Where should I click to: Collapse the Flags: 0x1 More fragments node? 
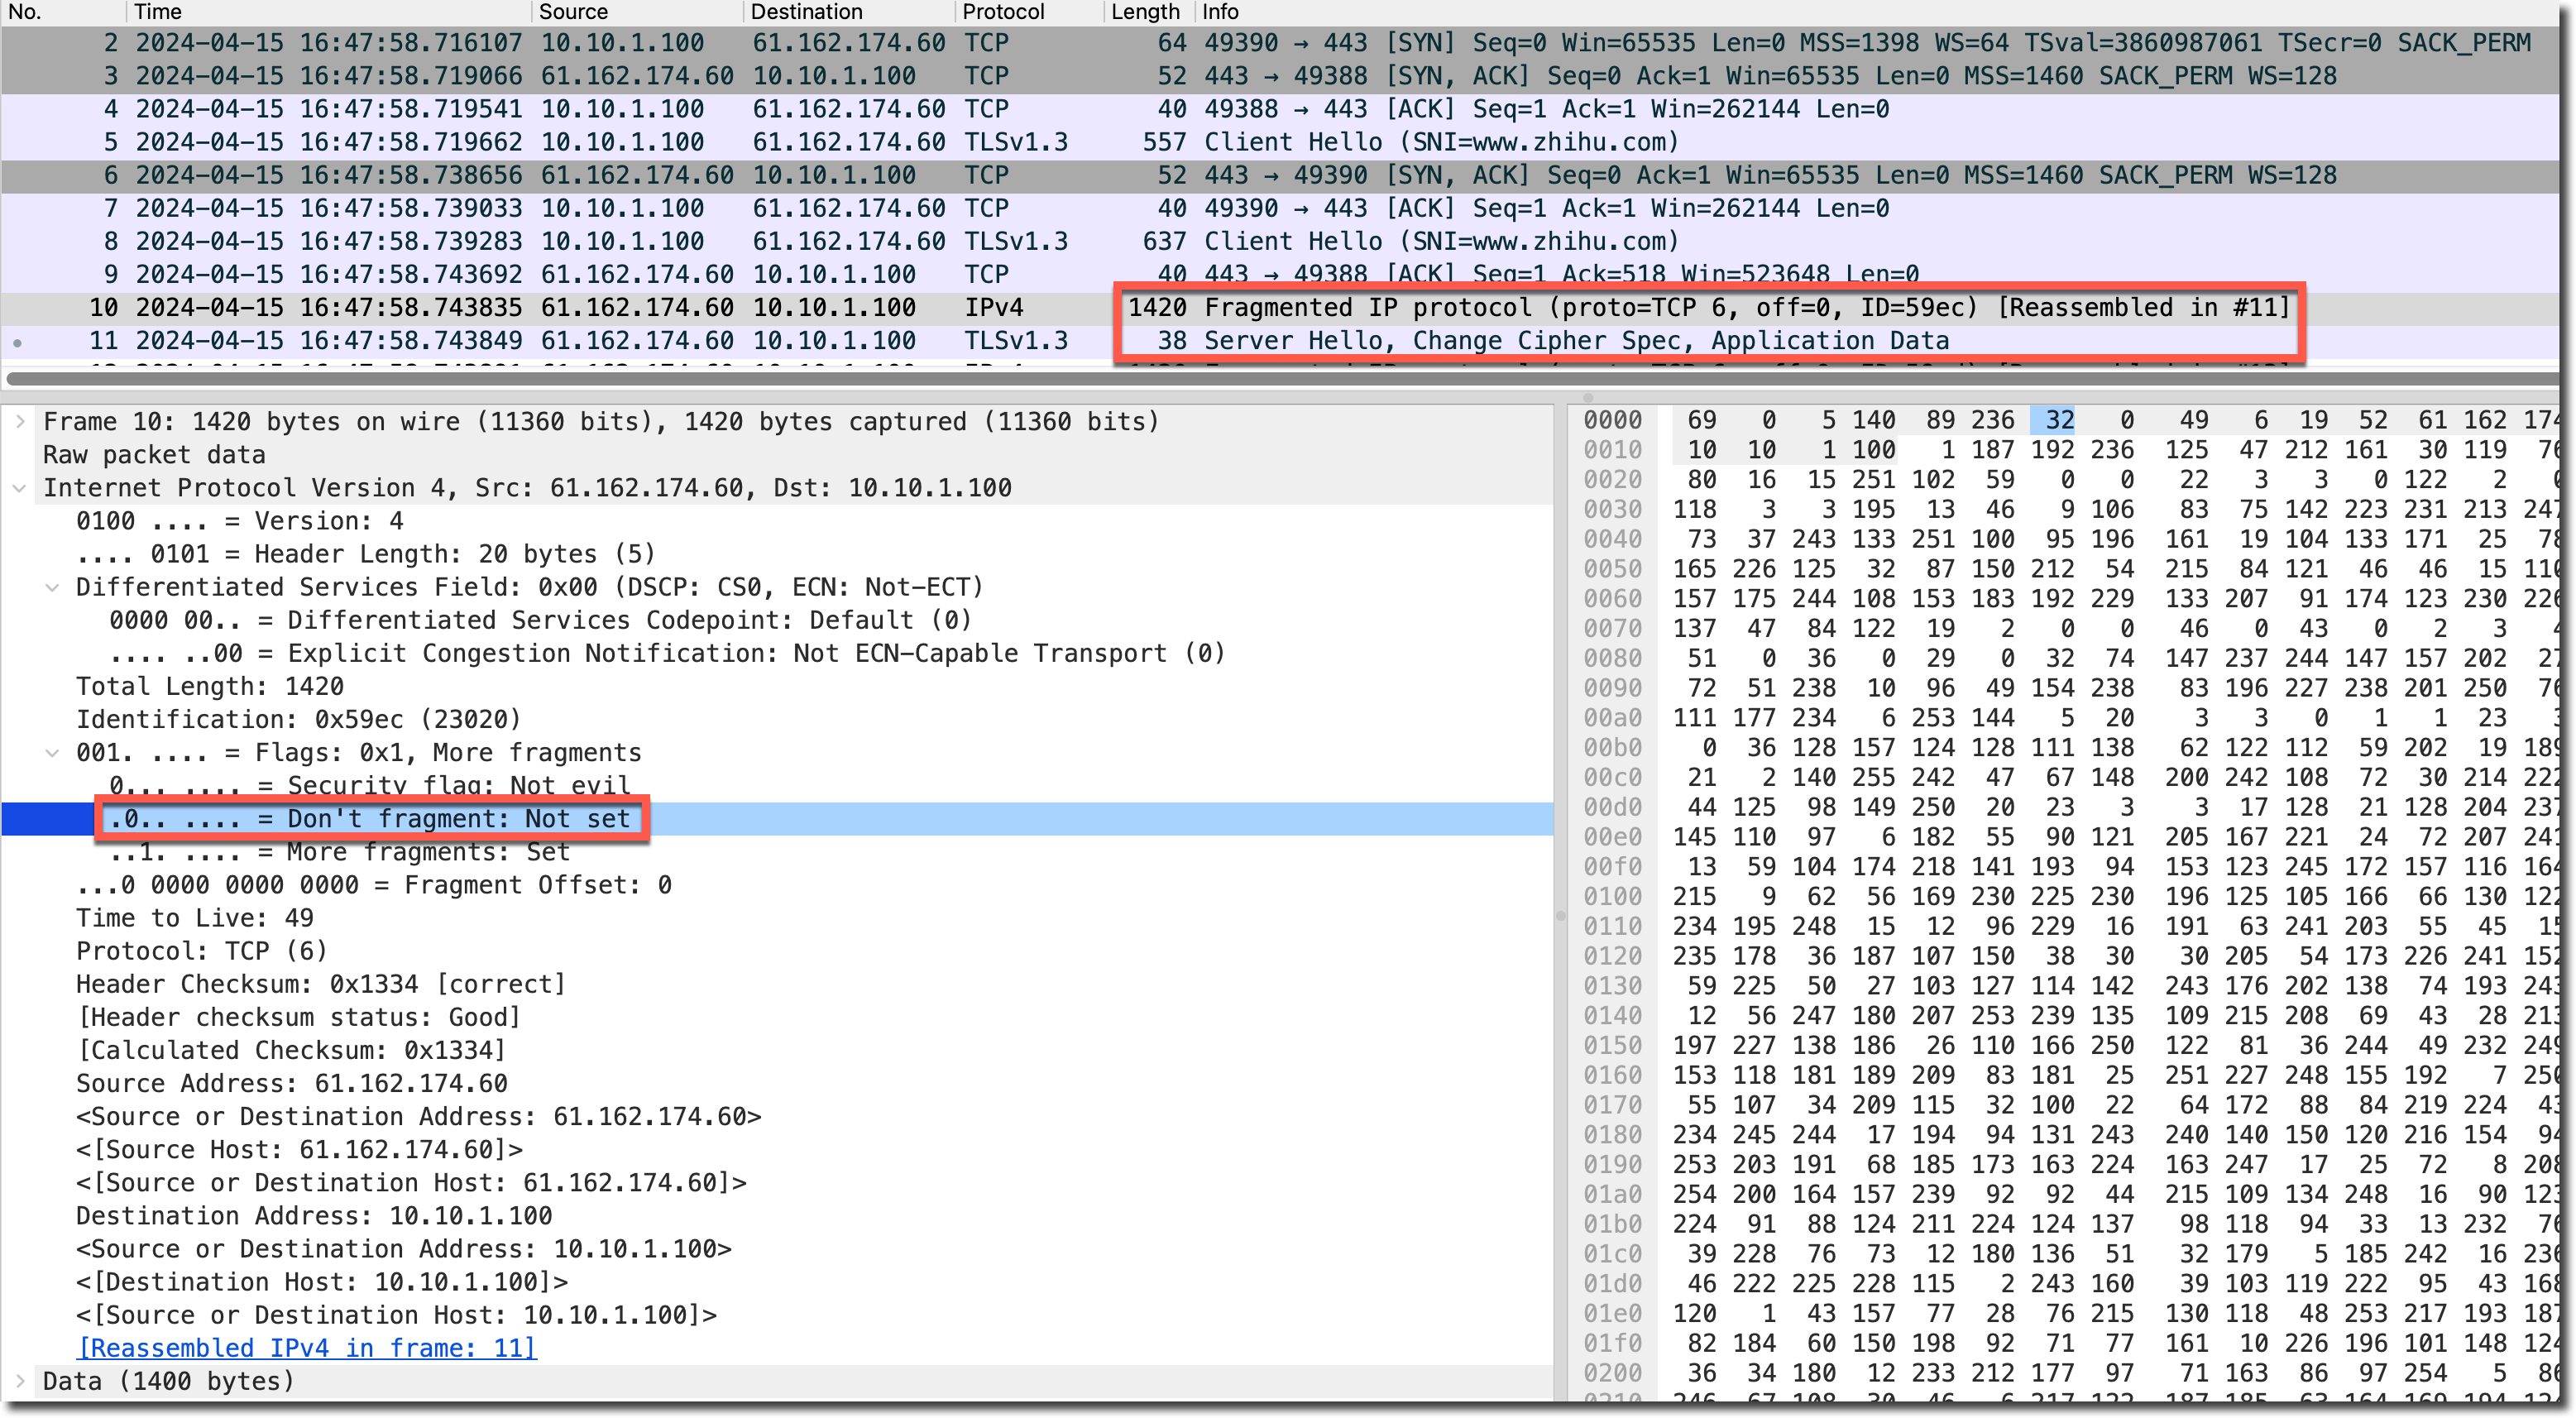pos(52,753)
